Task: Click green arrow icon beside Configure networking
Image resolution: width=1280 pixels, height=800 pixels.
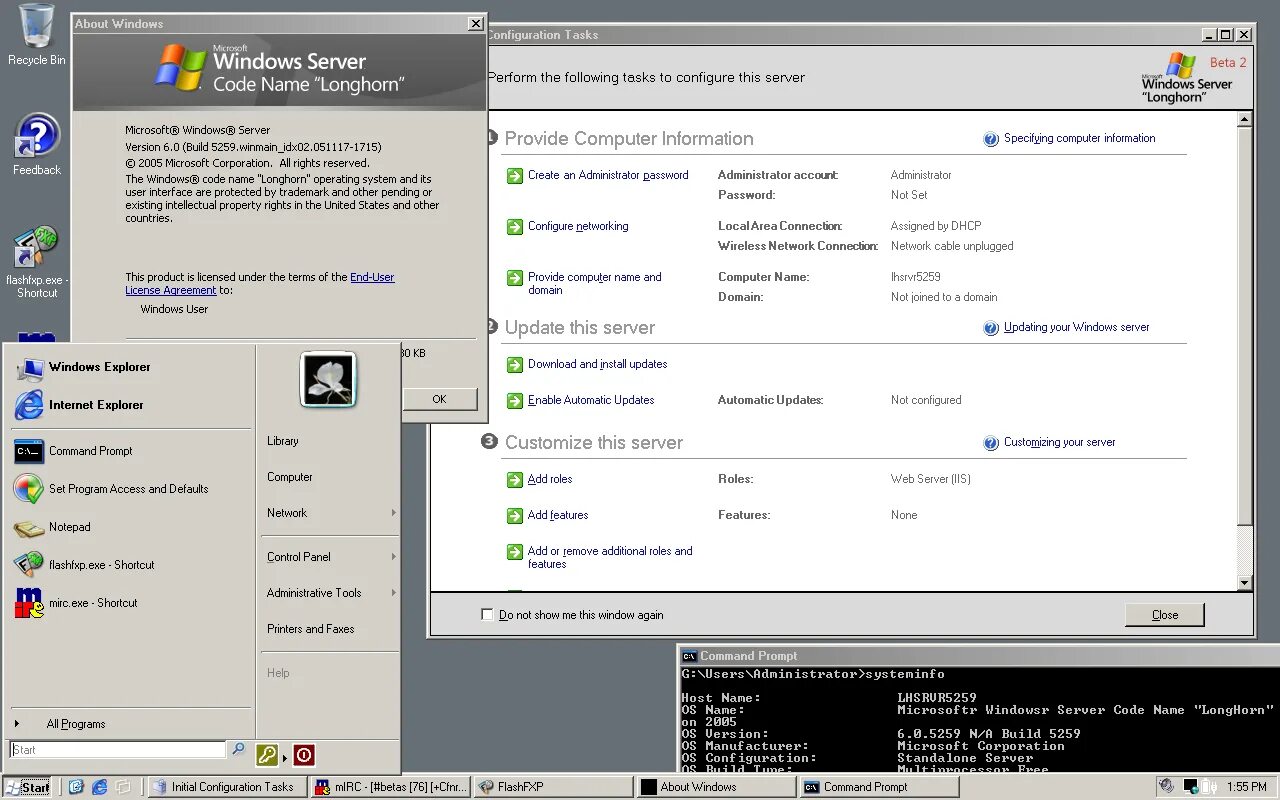Action: (x=515, y=227)
